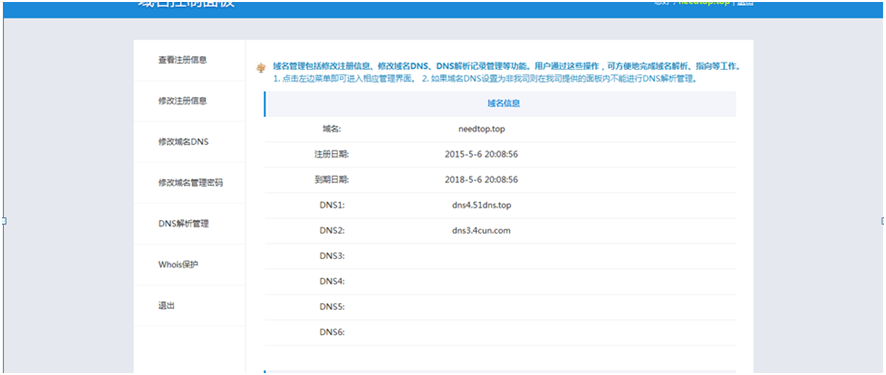Click the DNS6: label

[332, 332]
